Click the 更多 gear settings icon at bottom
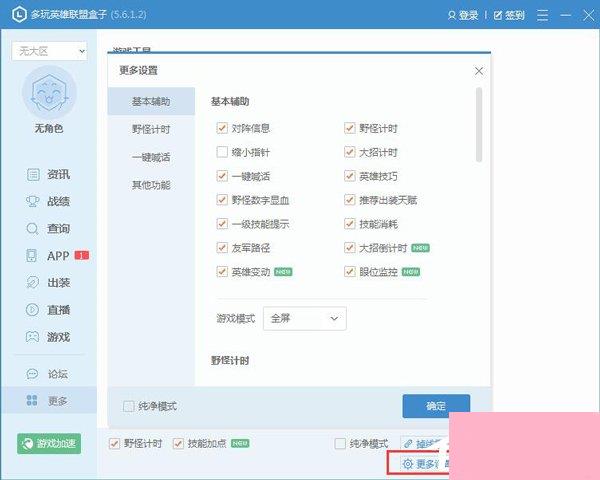The height and width of the screenshot is (480, 600). tap(408, 464)
